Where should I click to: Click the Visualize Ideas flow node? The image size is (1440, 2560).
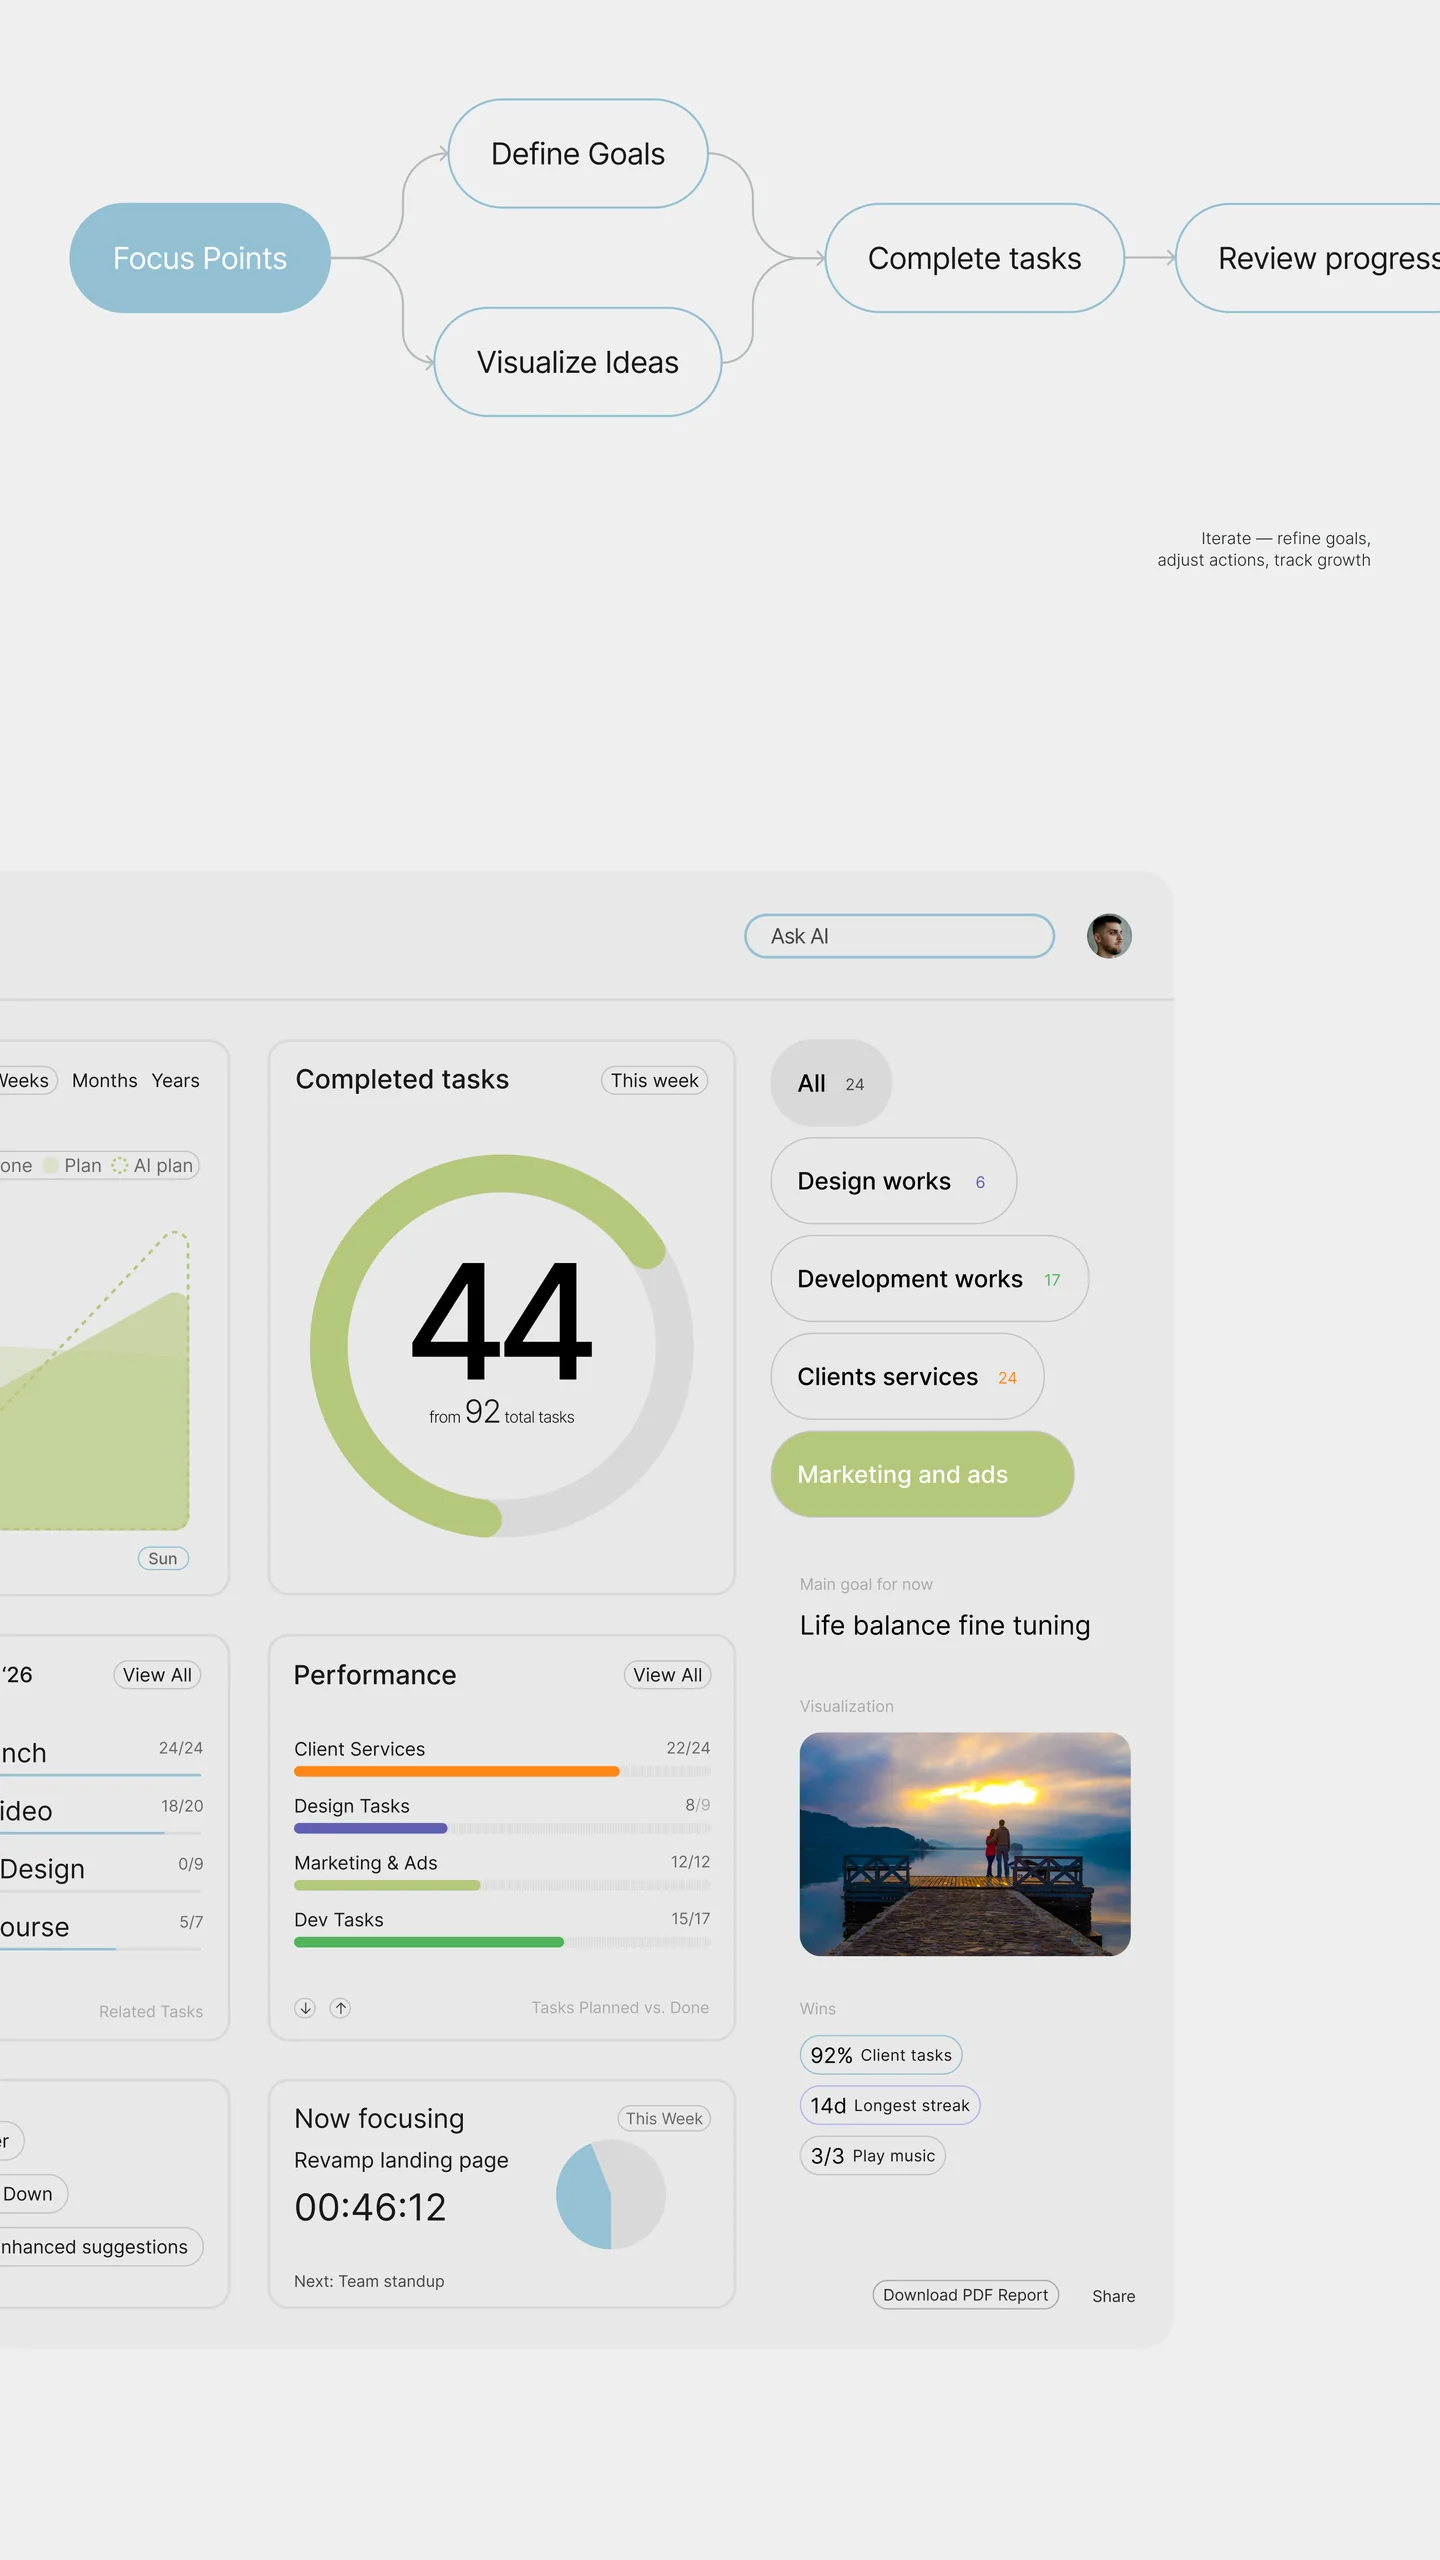point(578,362)
